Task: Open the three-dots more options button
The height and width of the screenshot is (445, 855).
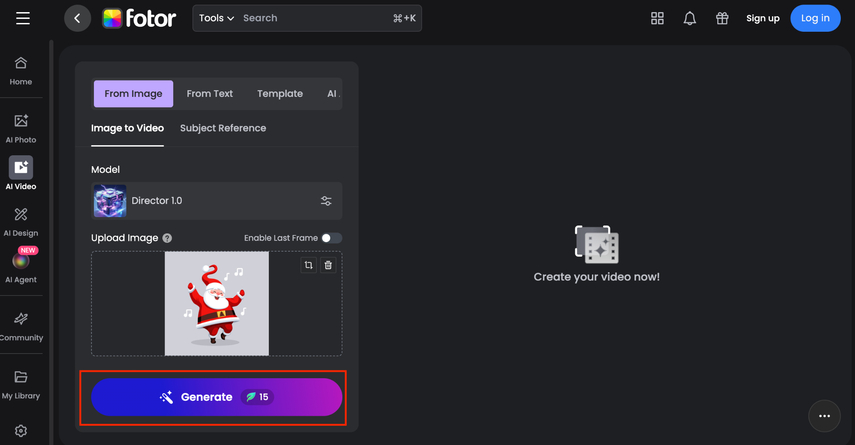Action: (824, 416)
